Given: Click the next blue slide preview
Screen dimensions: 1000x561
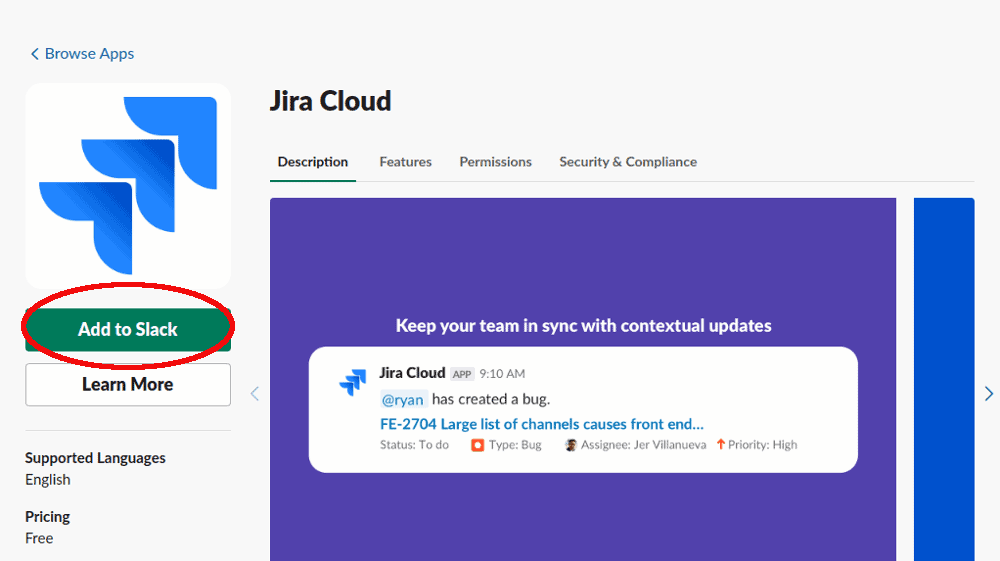Looking at the screenshot, I should [x=944, y=379].
